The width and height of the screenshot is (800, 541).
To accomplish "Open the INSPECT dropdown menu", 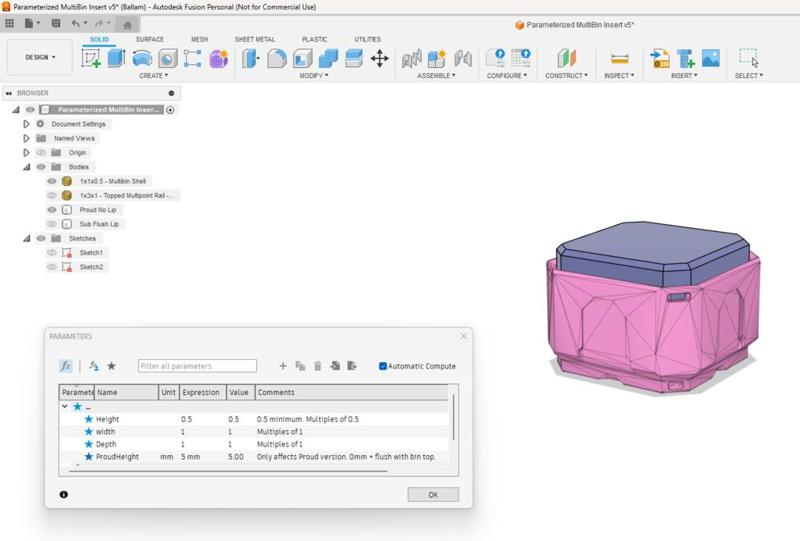I will [x=619, y=76].
